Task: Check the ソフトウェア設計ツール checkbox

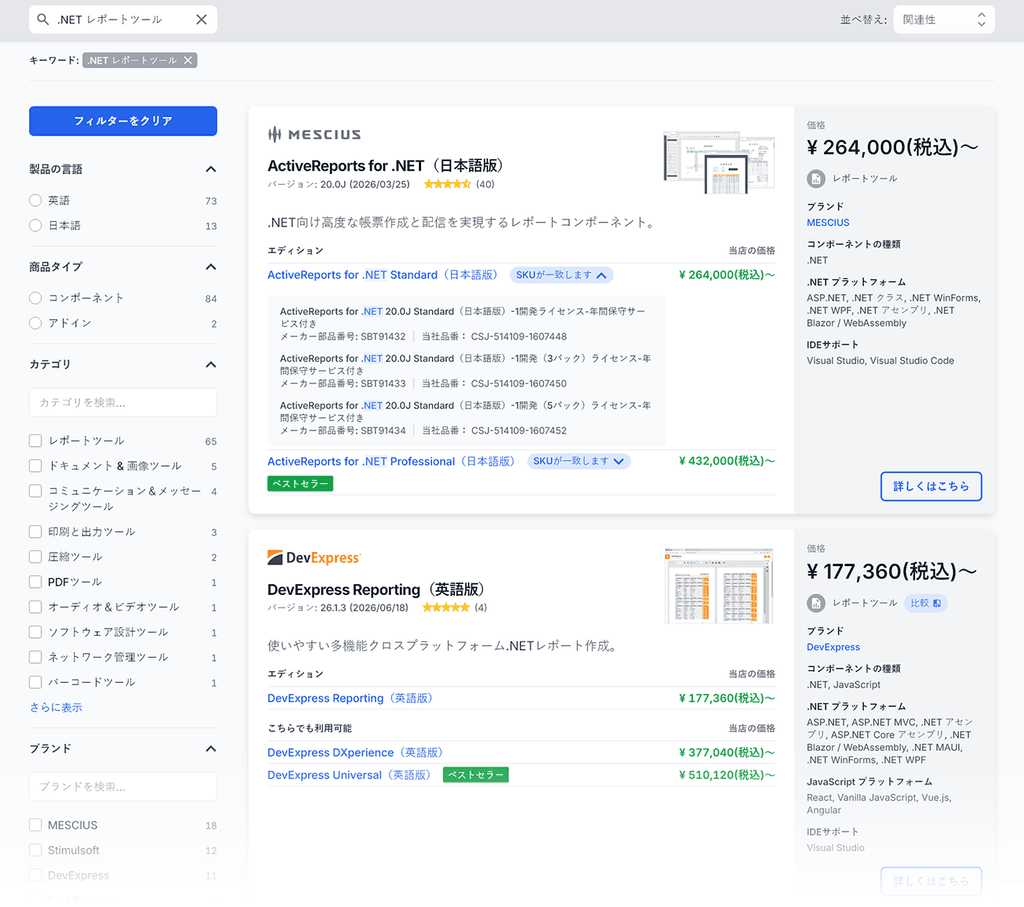Action: coord(35,631)
